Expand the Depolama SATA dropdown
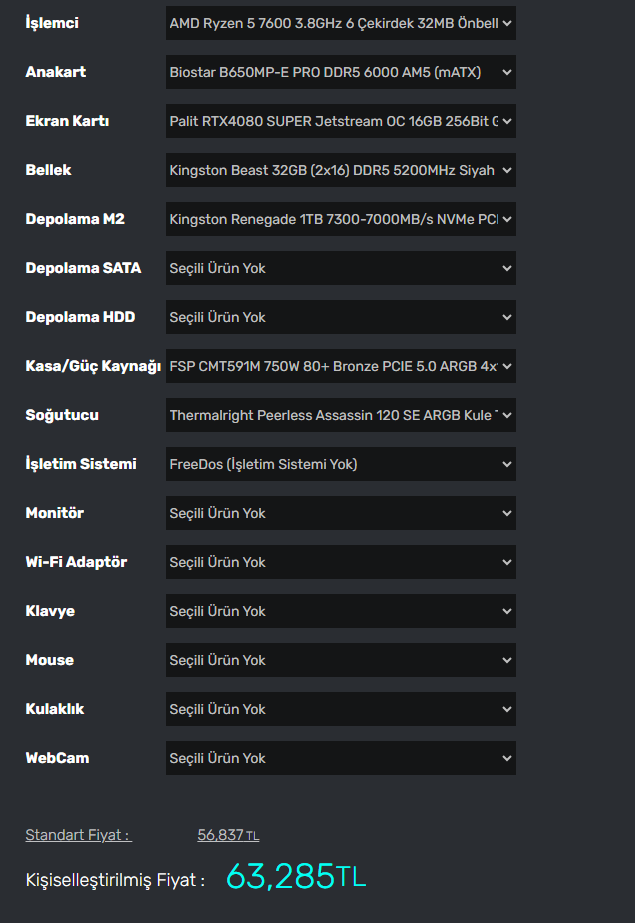 click(x=340, y=268)
